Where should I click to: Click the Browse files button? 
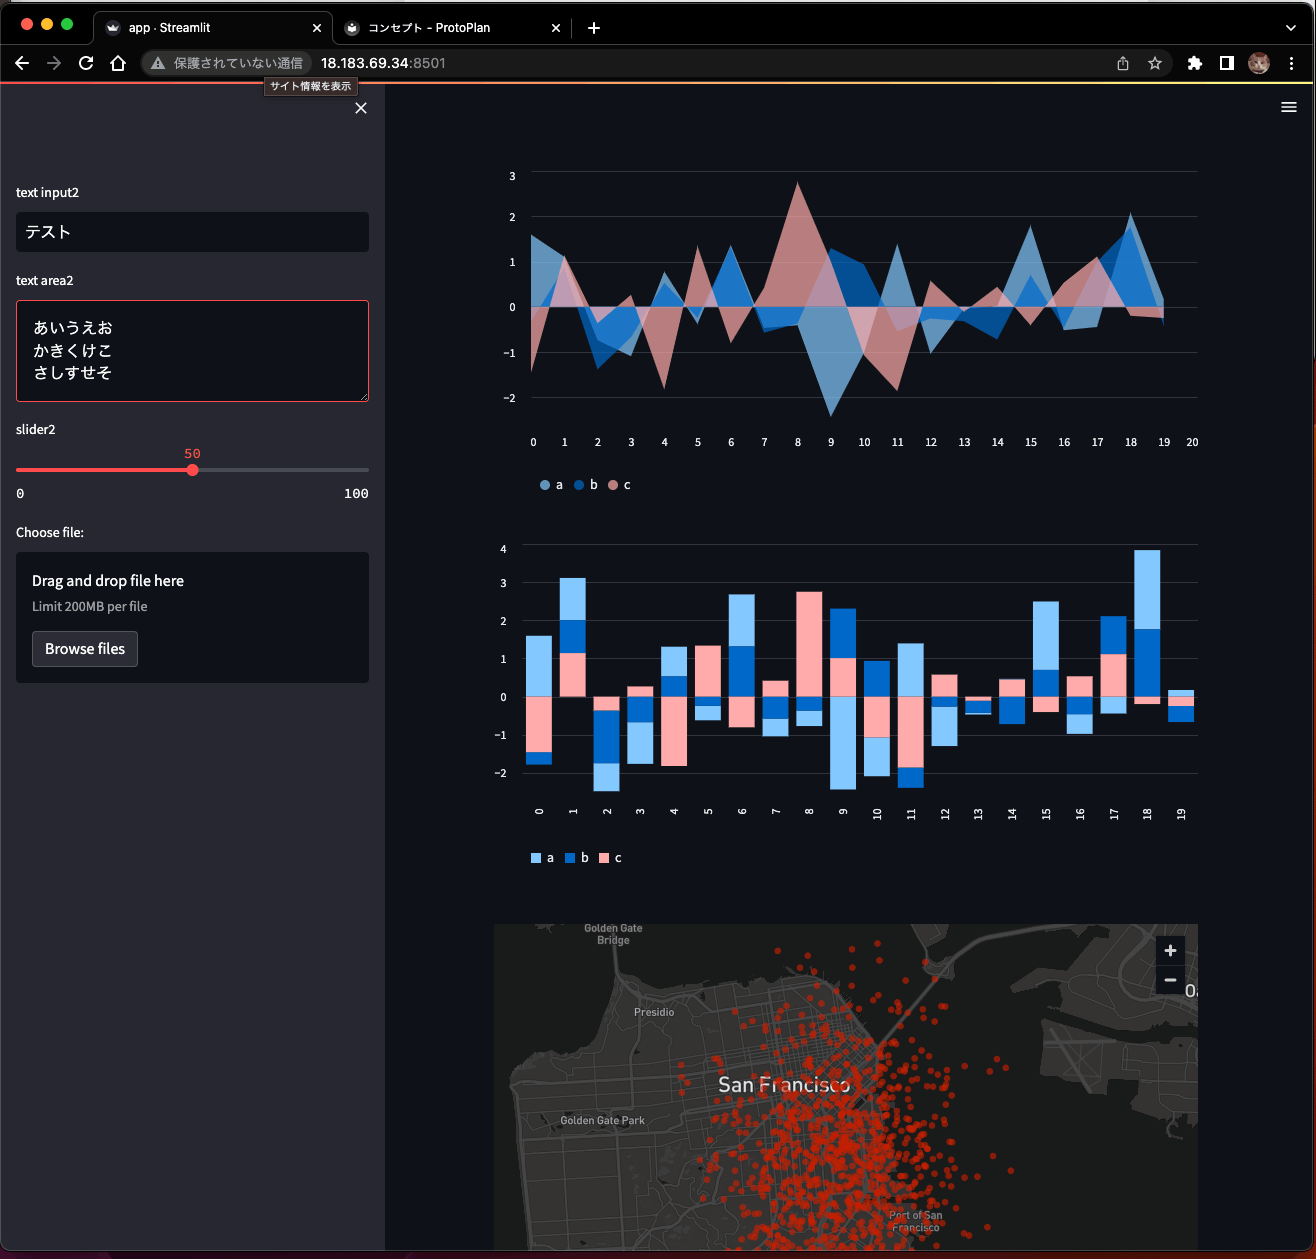pos(84,648)
